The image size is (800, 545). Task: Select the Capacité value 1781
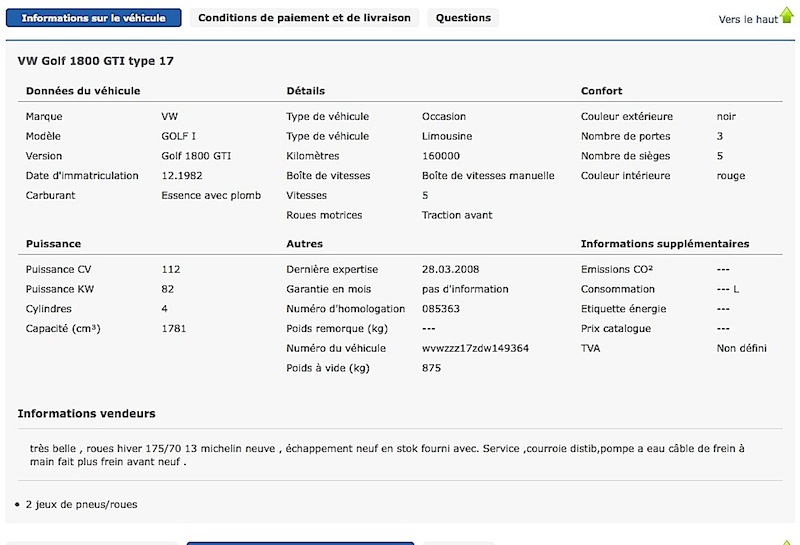[173, 329]
